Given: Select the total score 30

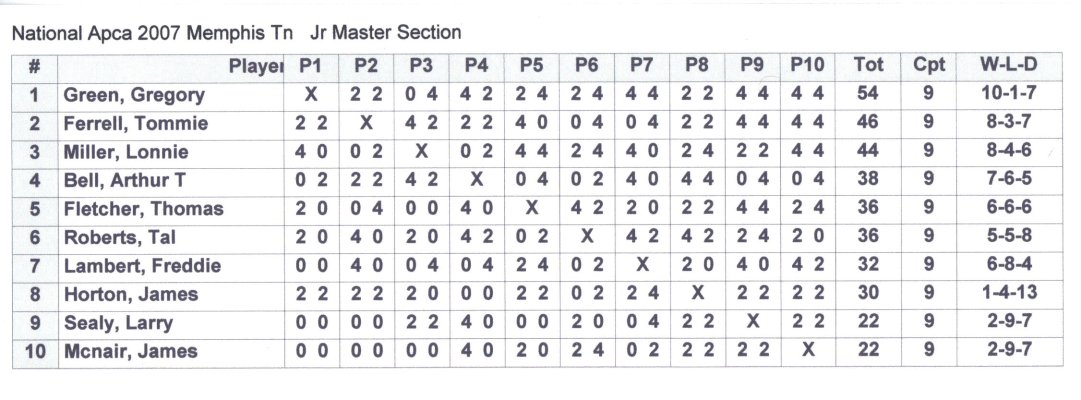Looking at the screenshot, I should pos(868,295).
